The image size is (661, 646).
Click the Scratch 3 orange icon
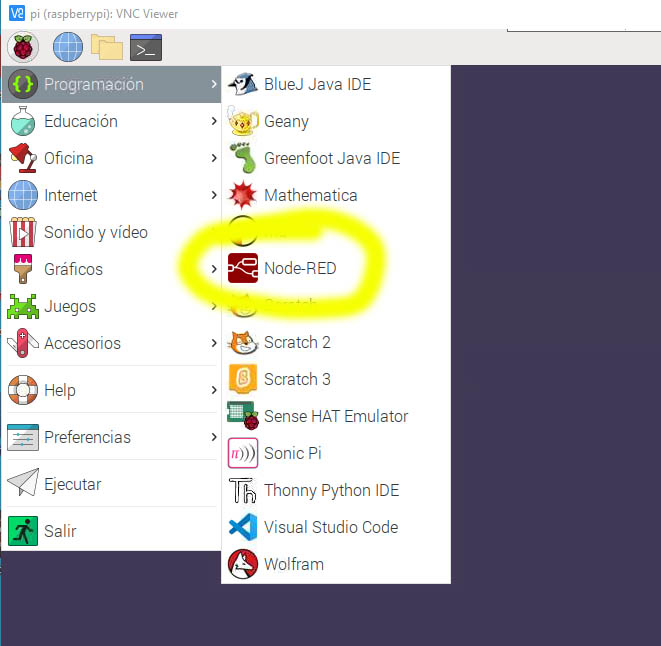(x=242, y=379)
